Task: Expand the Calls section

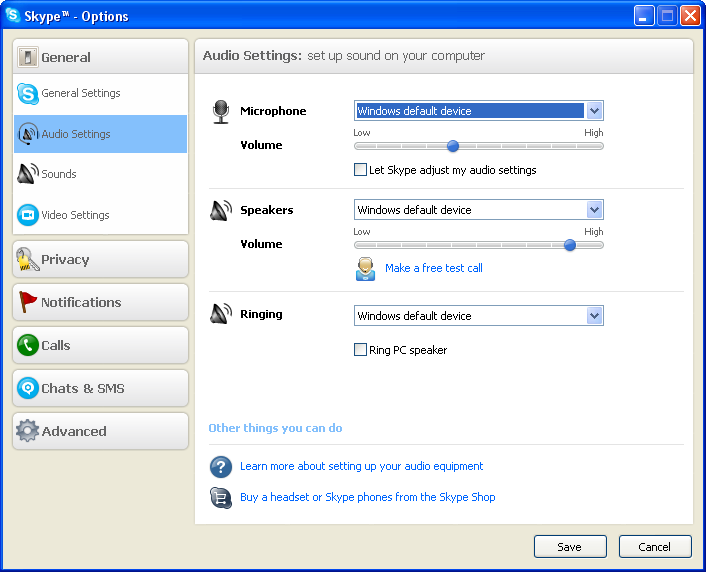Action: point(100,345)
